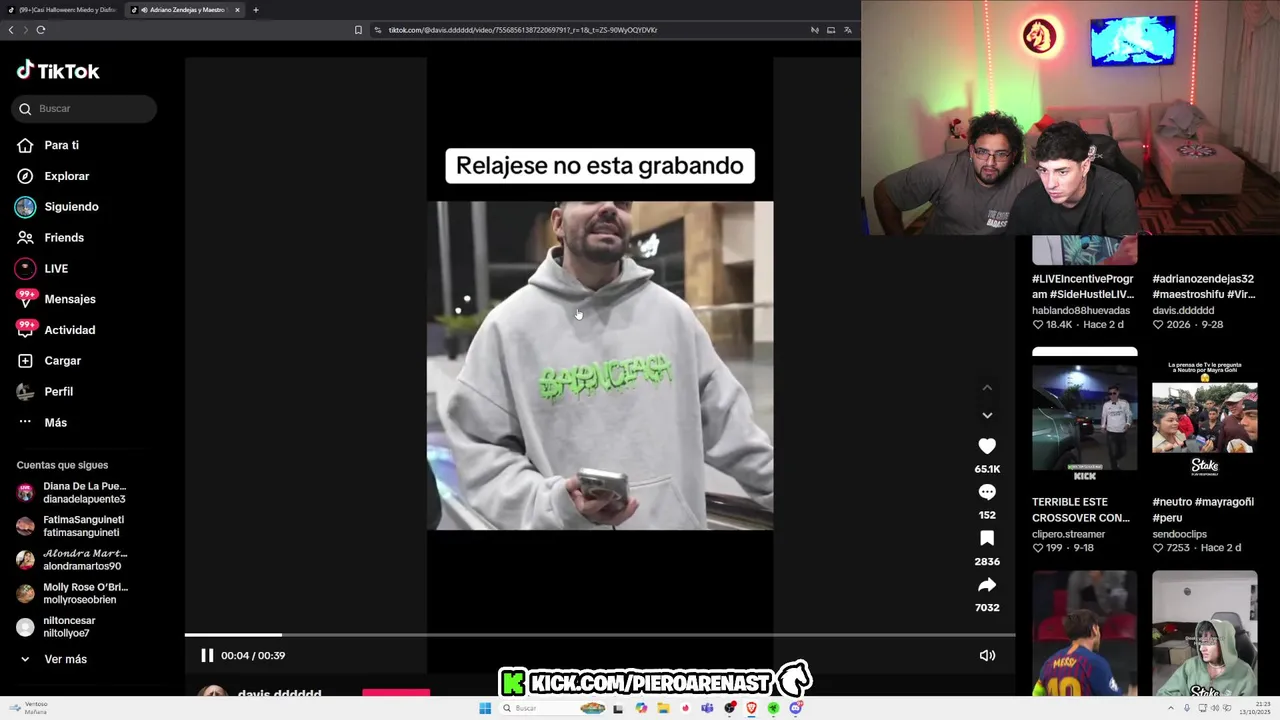This screenshot has width=1280, height=720.
Task: Like the video with heart icon
Action: click(987, 446)
